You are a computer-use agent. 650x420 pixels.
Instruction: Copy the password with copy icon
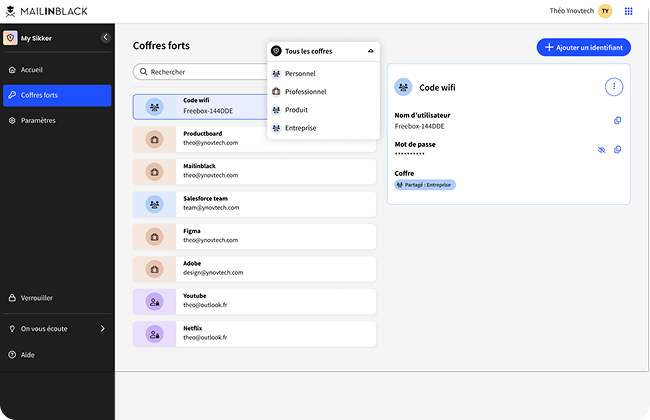tap(617, 149)
